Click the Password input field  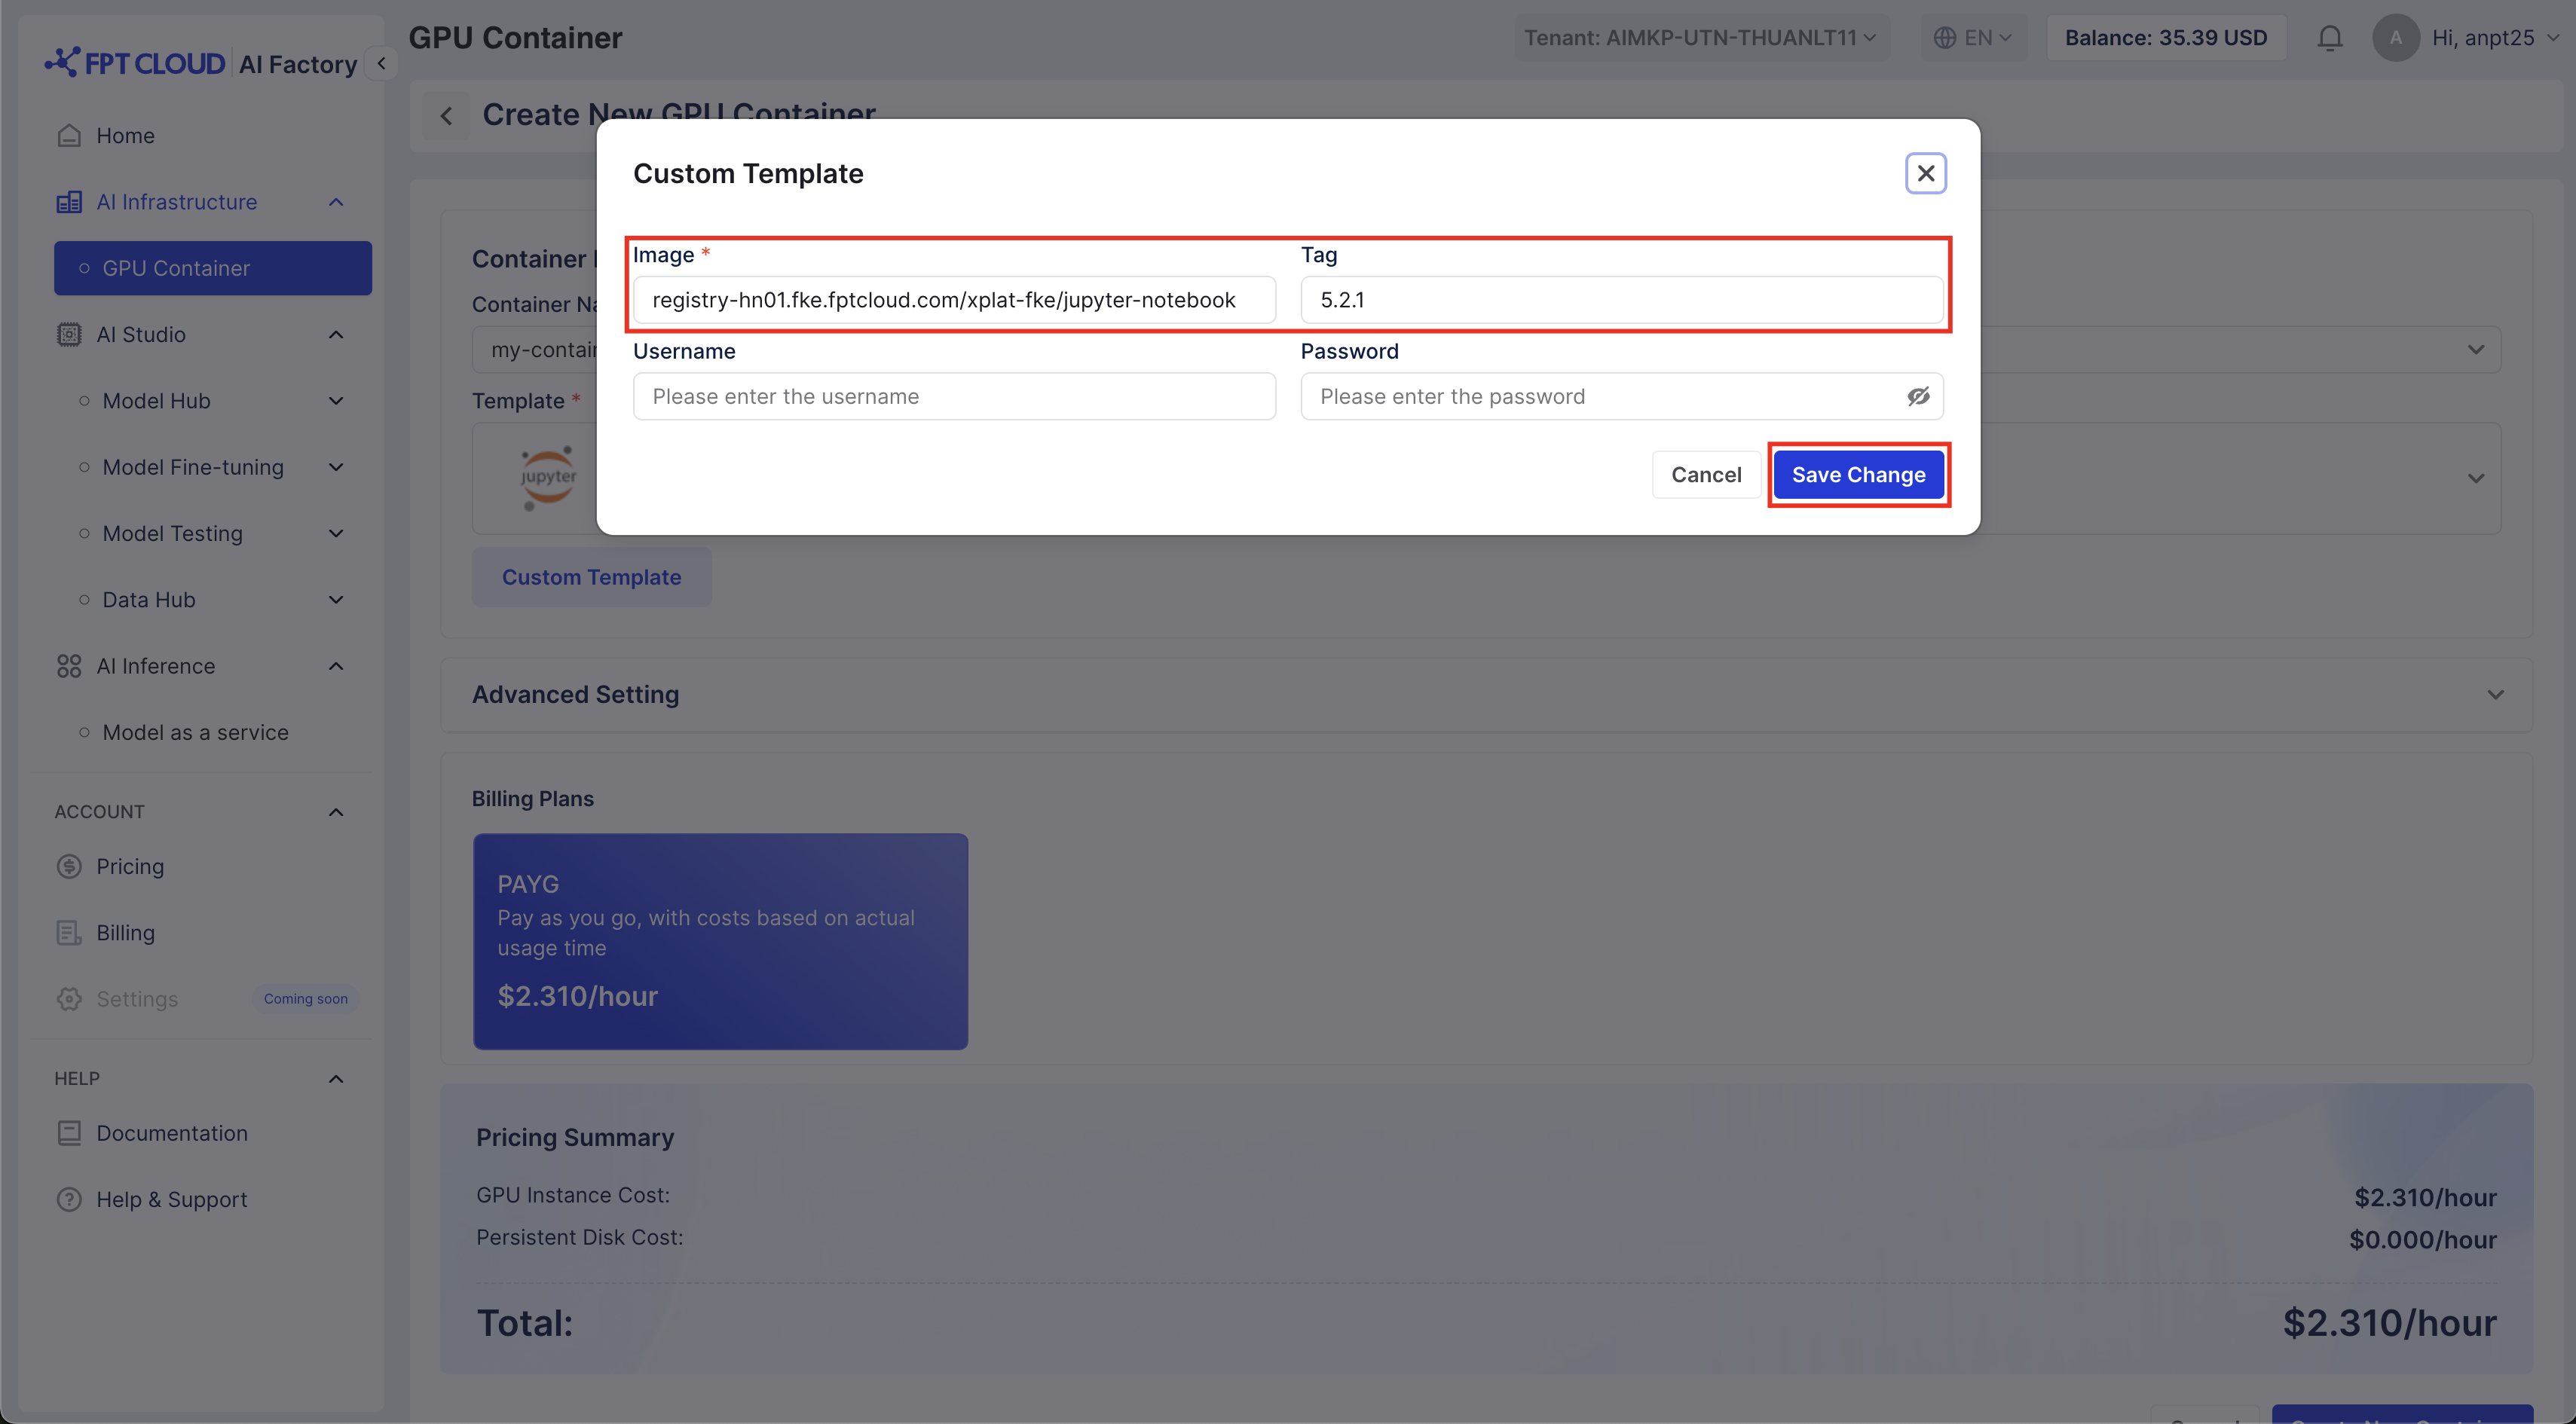click(x=1621, y=397)
